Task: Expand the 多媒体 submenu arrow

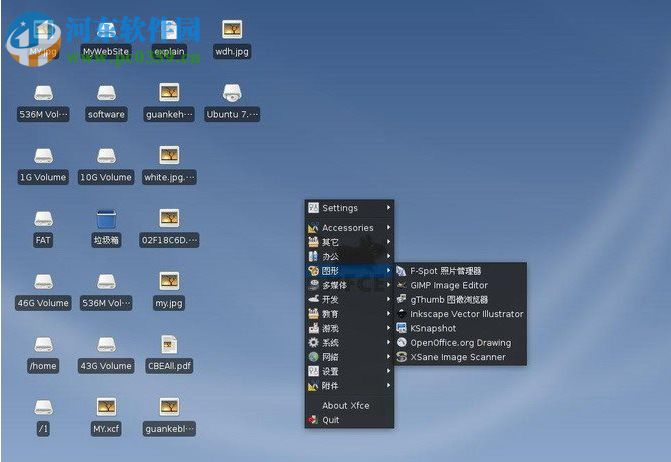Action: (x=388, y=285)
